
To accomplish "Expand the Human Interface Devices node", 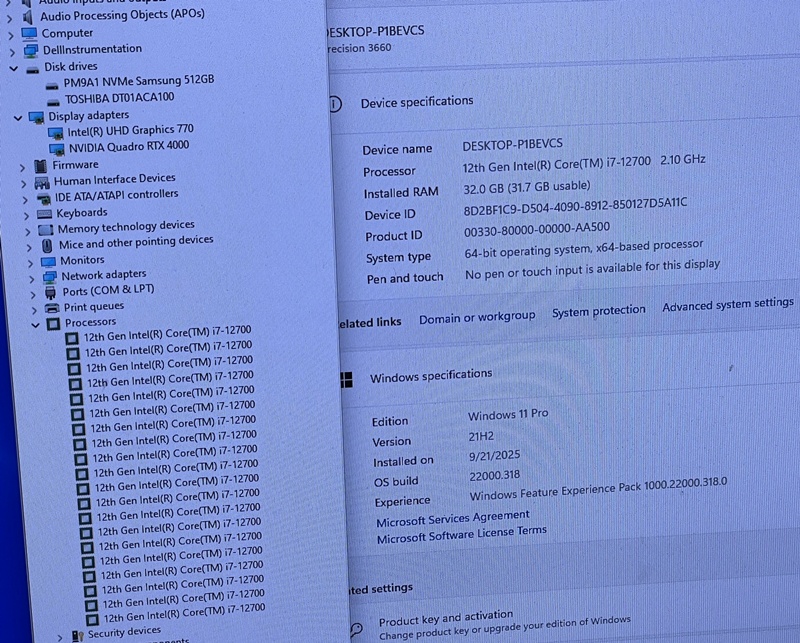I will (x=23, y=182).
